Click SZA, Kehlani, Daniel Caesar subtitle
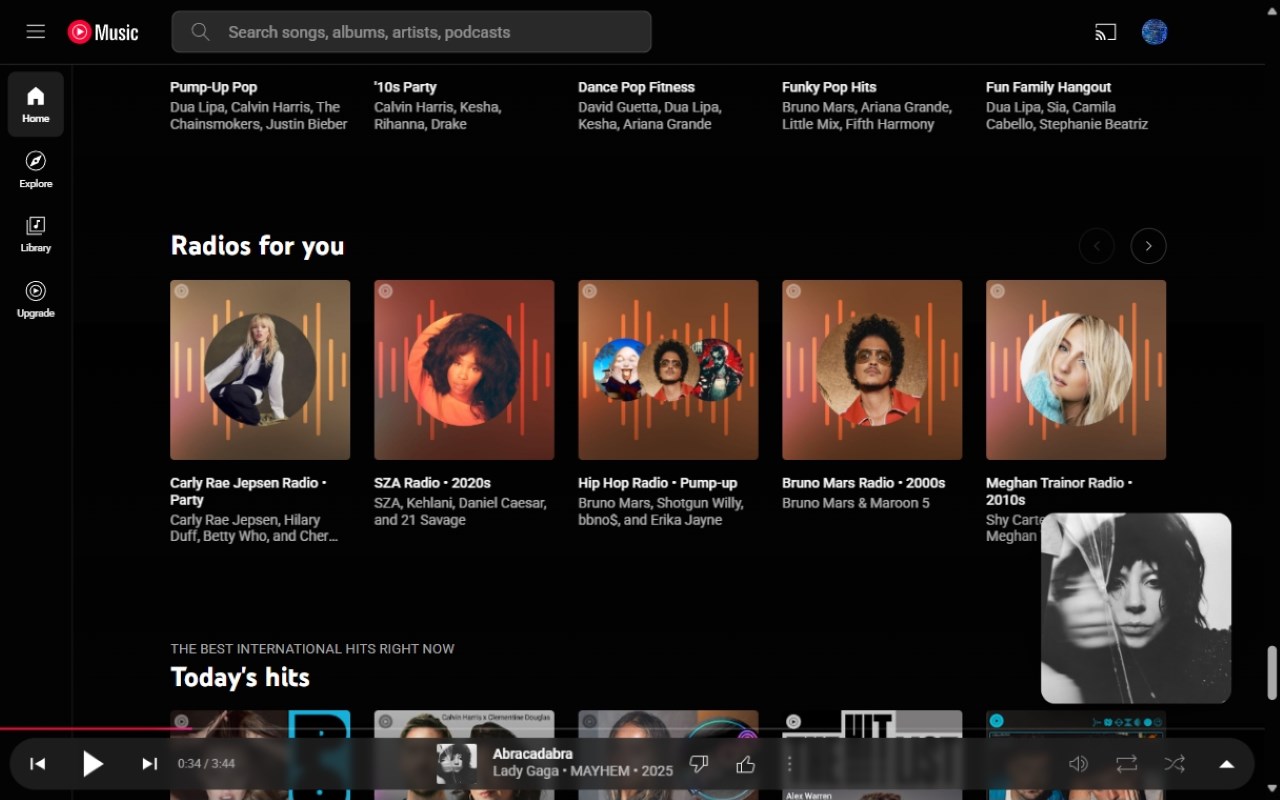Screen dimensions: 1280x800 (x=460, y=511)
